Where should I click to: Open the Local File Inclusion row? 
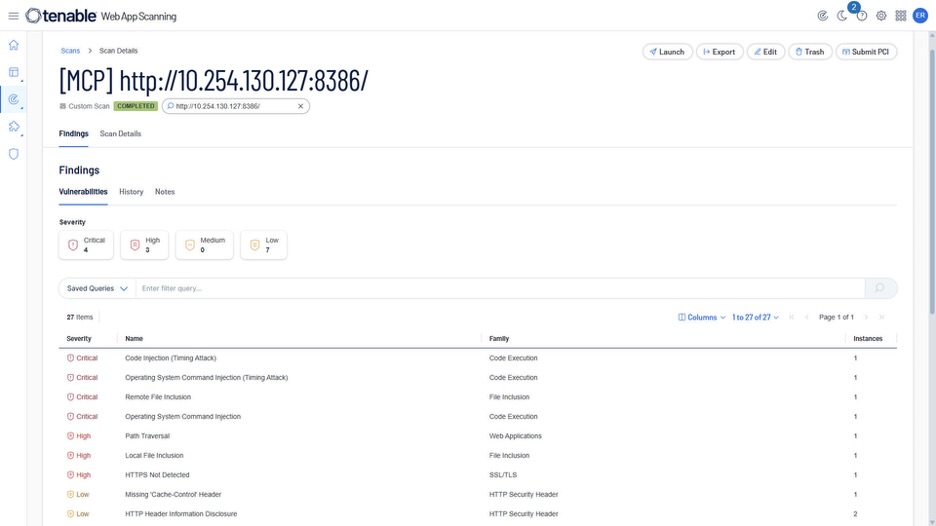[x=478, y=456]
